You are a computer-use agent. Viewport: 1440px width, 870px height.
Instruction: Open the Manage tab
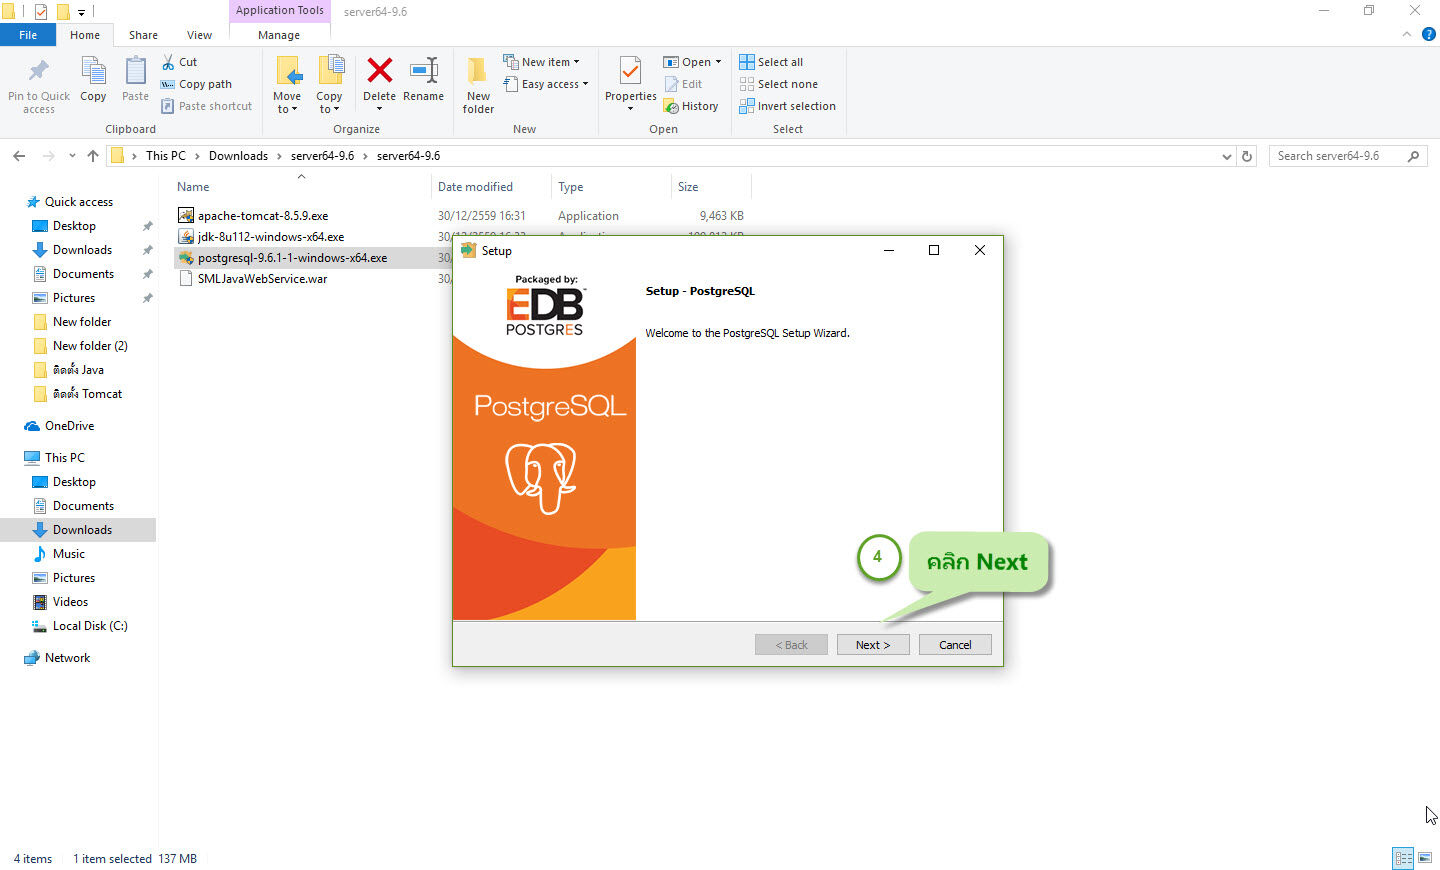[279, 35]
